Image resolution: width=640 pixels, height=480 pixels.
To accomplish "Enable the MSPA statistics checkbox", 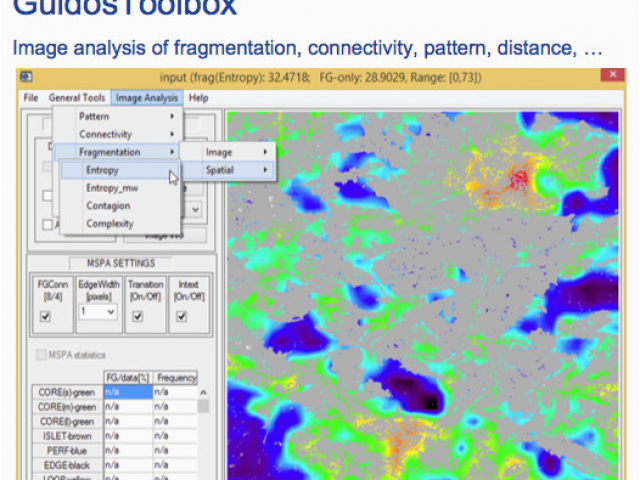I will point(41,355).
